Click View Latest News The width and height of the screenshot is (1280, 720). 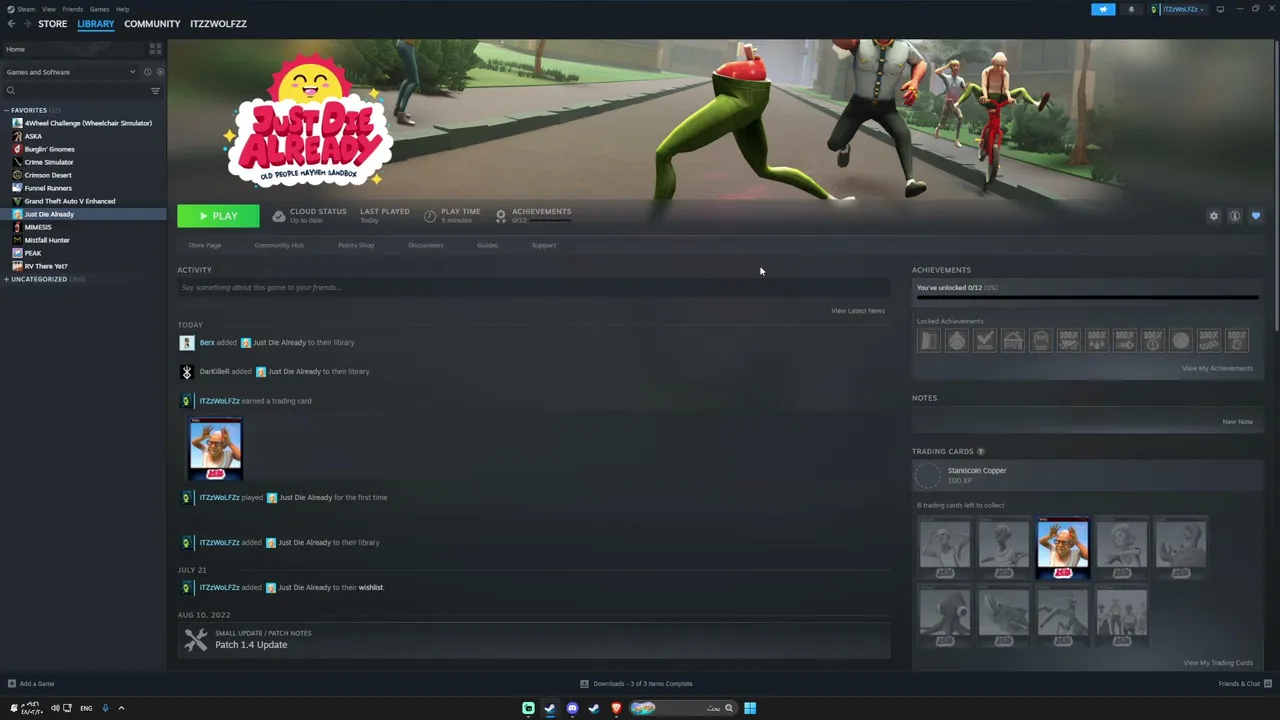[x=858, y=311]
